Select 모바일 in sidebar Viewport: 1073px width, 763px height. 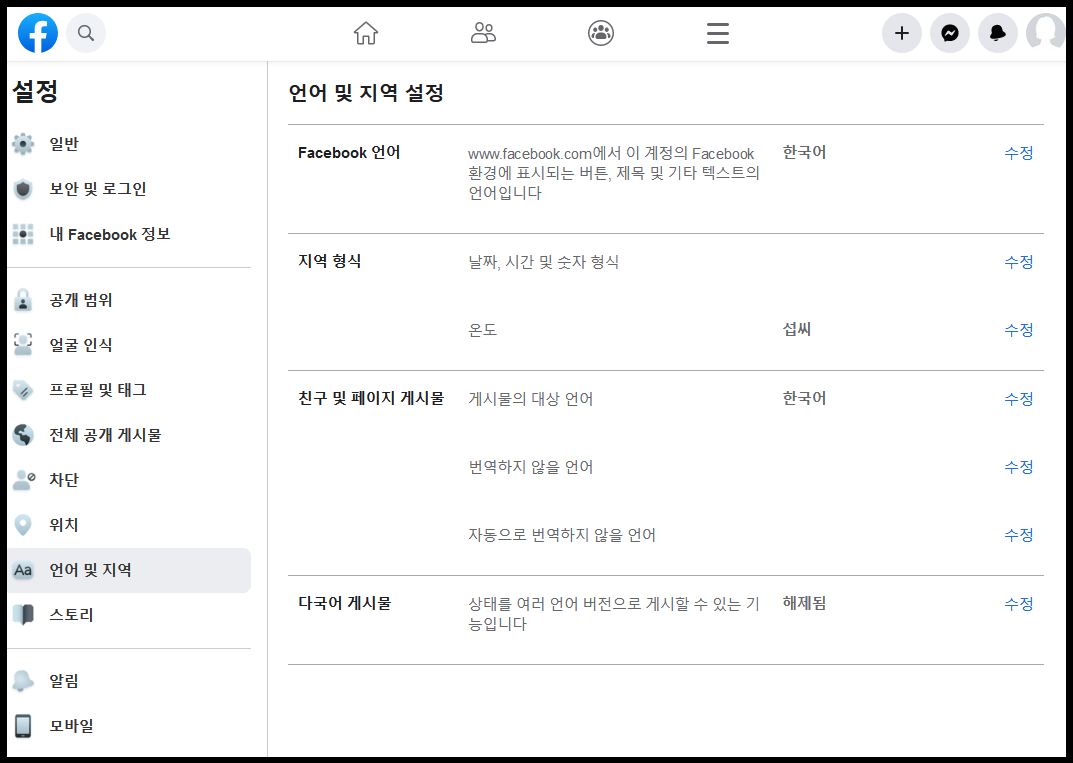(71, 726)
